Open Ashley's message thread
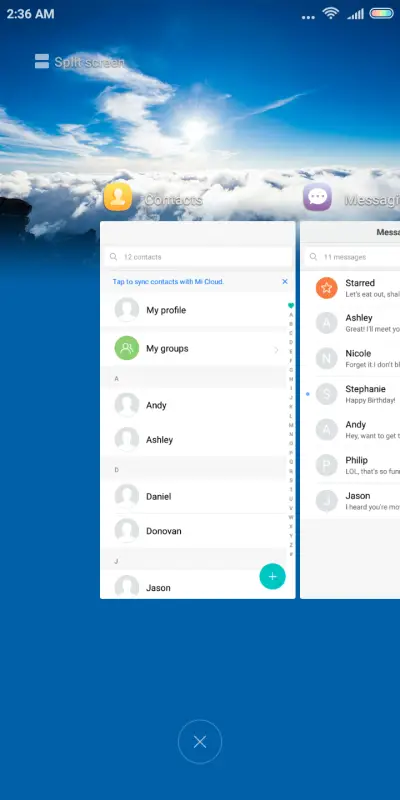The image size is (400, 800). click(350, 323)
